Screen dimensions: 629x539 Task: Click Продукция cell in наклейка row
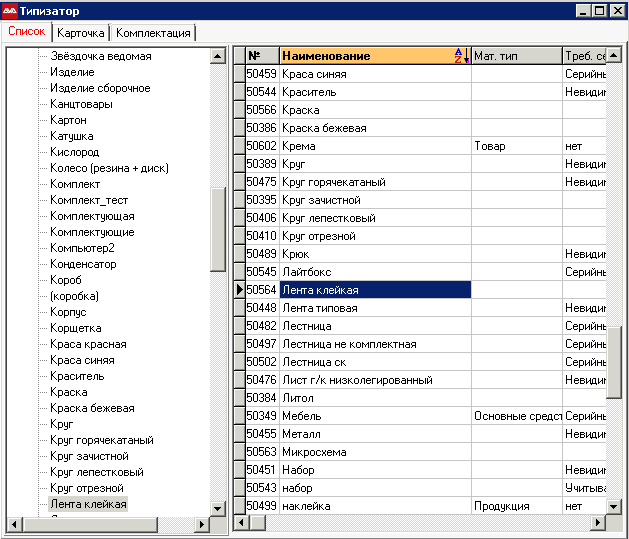(517, 506)
